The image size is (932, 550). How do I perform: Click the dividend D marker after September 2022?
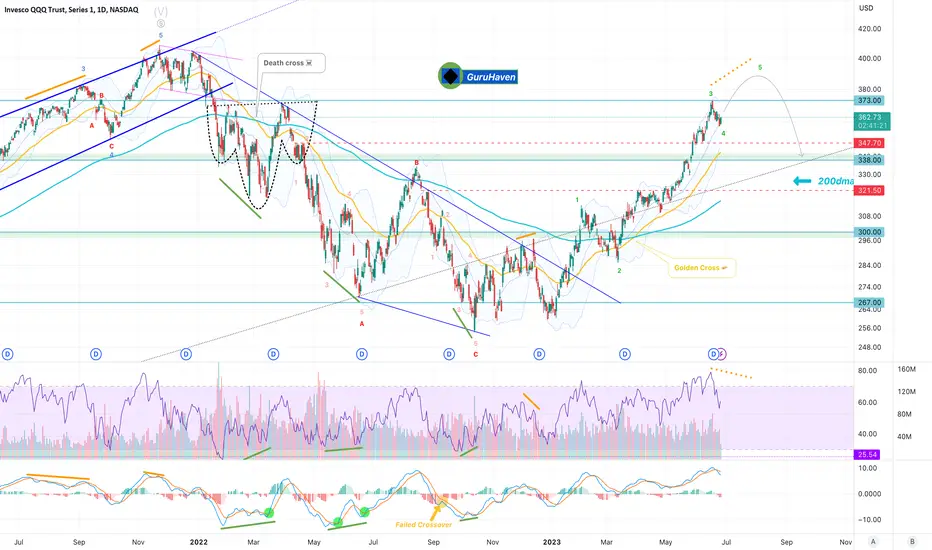coord(449,354)
